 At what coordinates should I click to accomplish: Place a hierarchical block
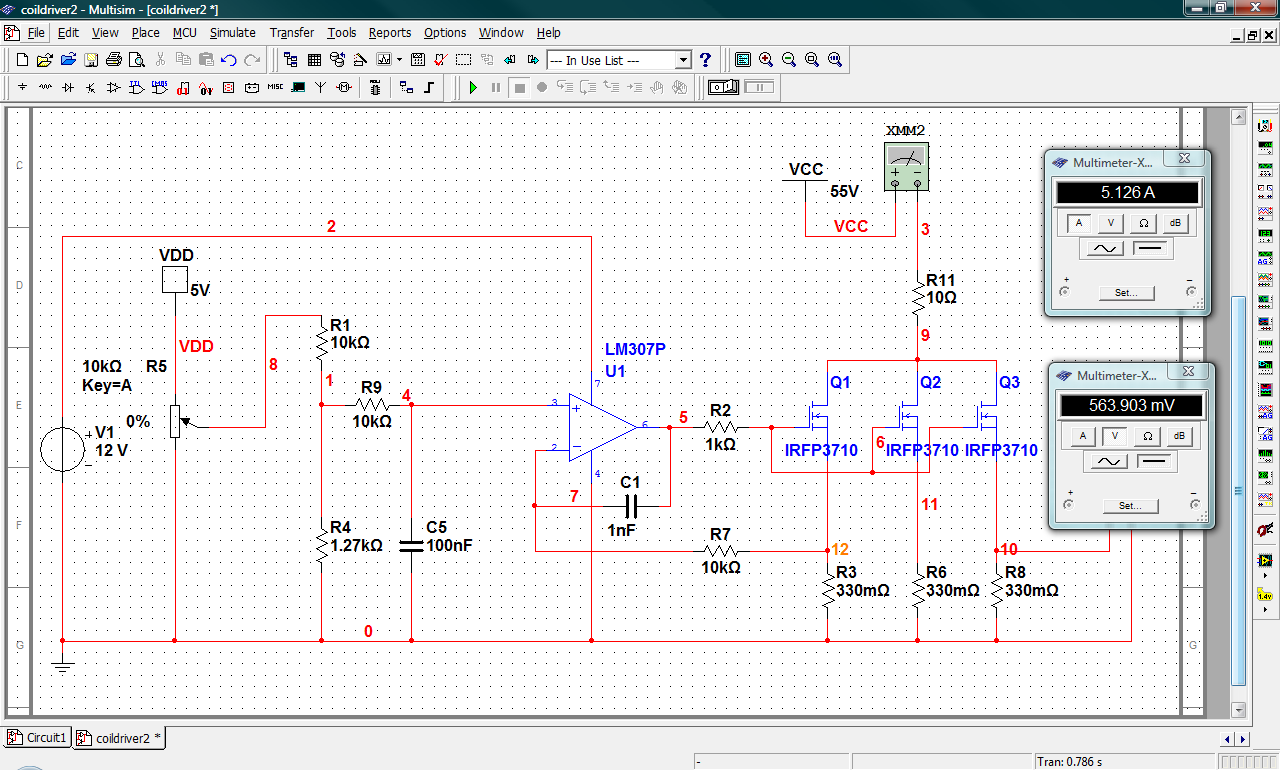pyautogui.click(x=406, y=88)
